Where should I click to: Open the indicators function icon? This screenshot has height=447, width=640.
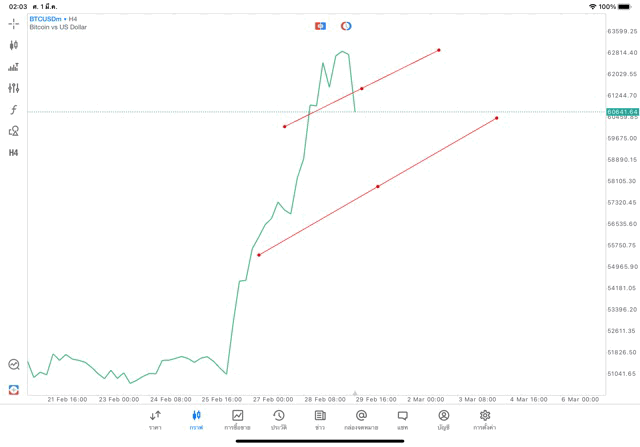pos(13,109)
